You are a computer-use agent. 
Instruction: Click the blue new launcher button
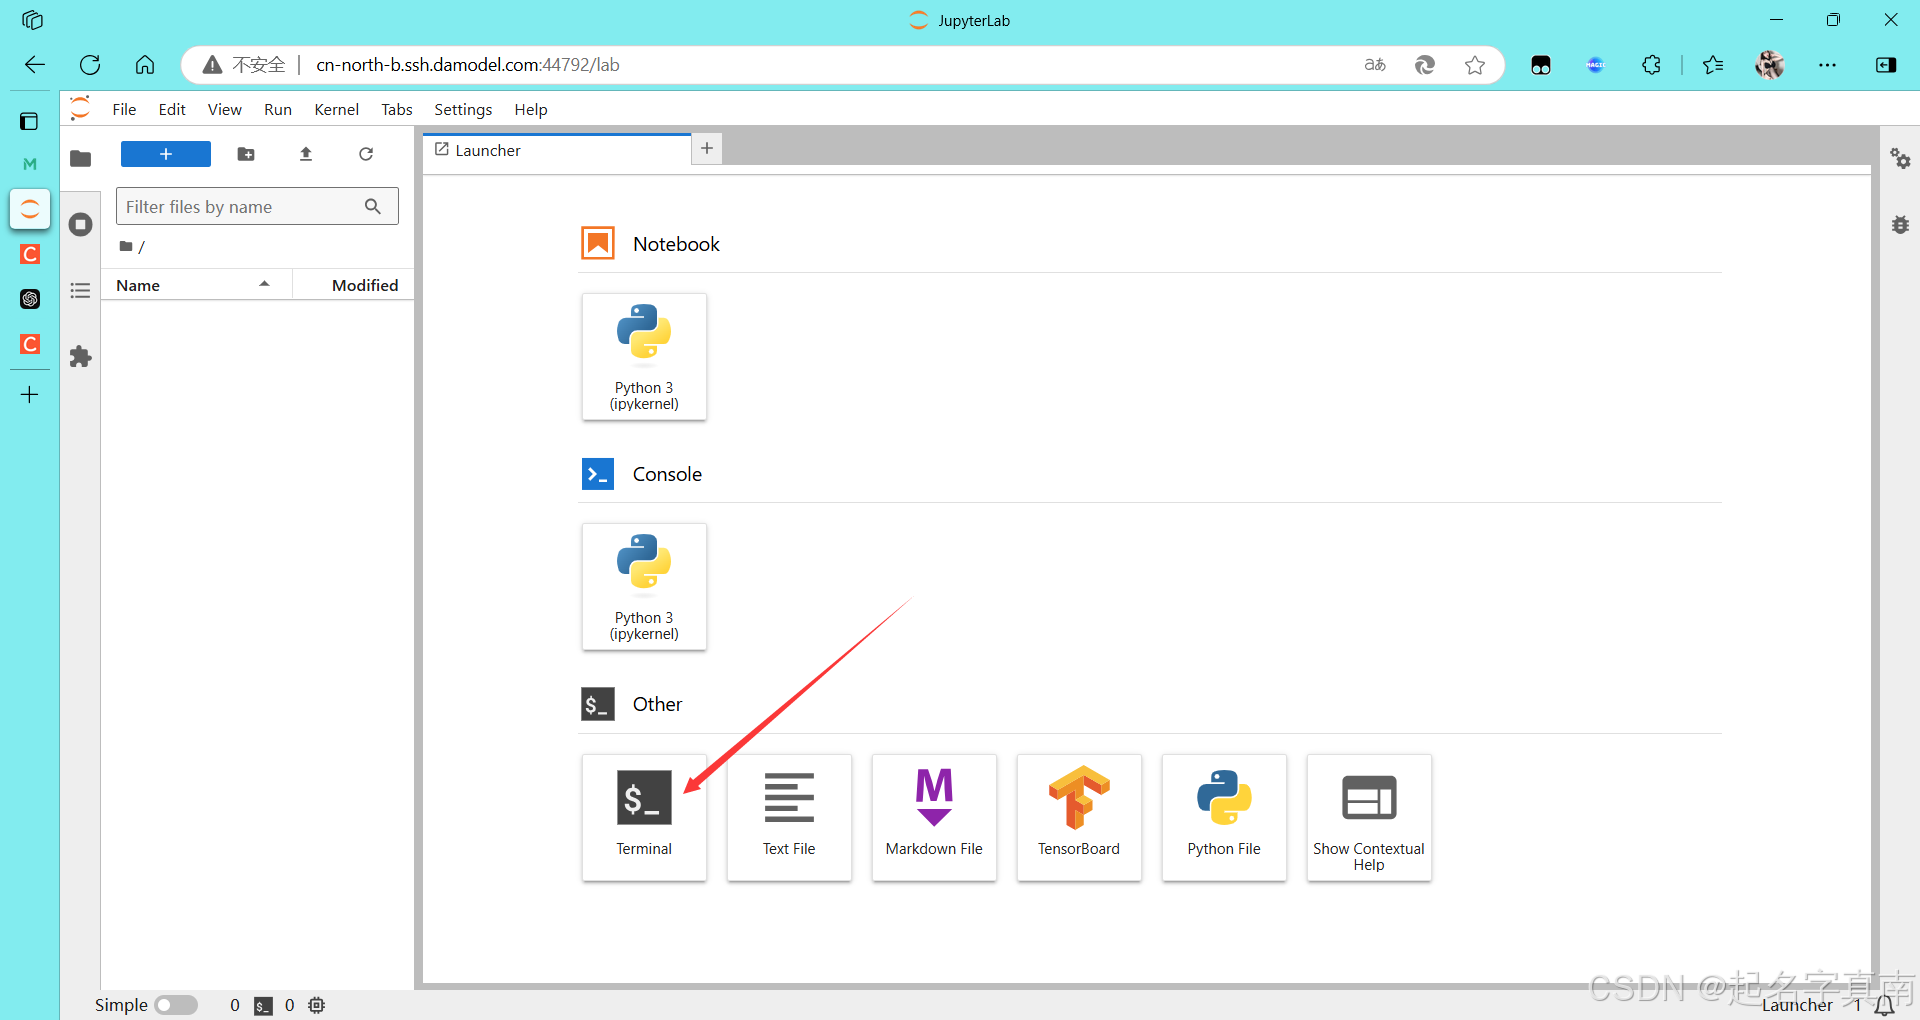click(x=166, y=154)
